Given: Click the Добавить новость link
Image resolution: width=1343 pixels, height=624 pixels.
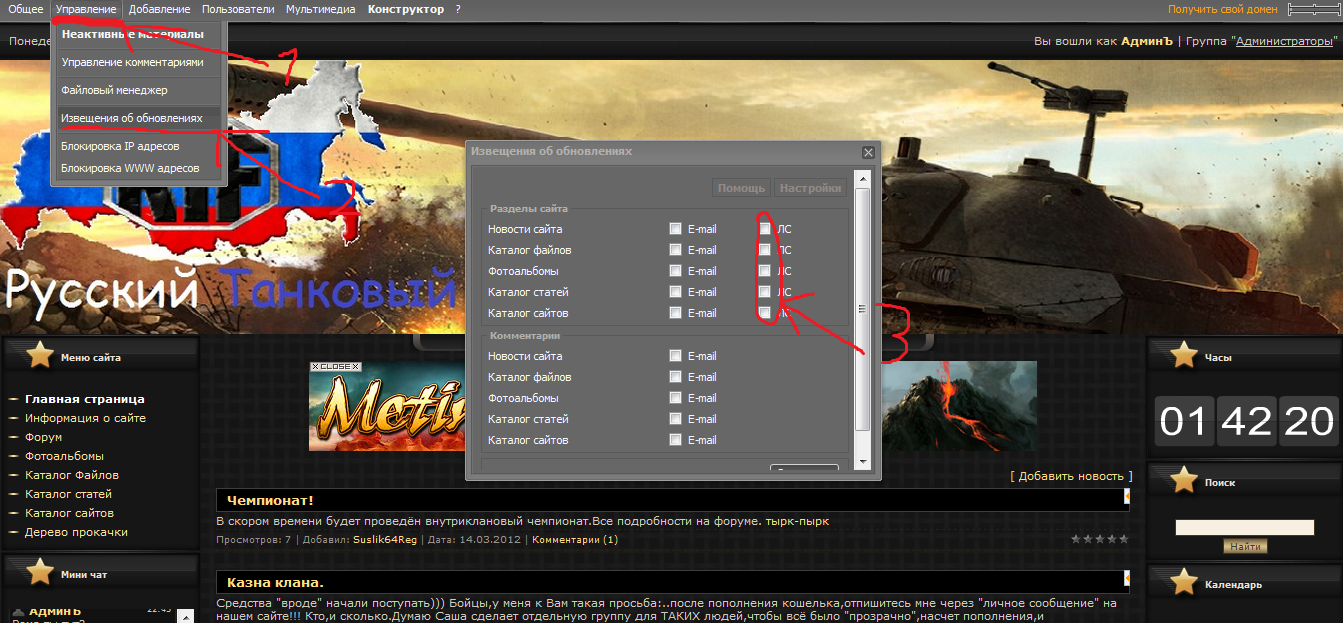Looking at the screenshot, I should [x=1072, y=476].
